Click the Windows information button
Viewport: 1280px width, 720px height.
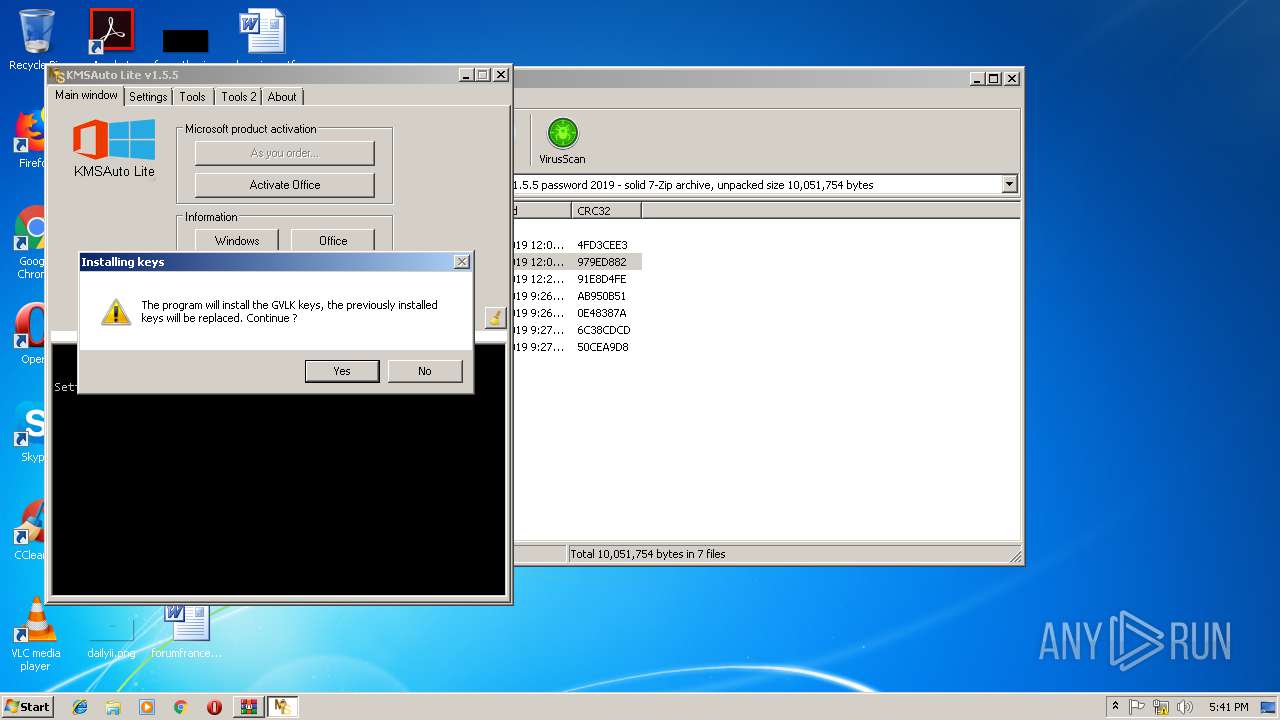[x=237, y=241]
